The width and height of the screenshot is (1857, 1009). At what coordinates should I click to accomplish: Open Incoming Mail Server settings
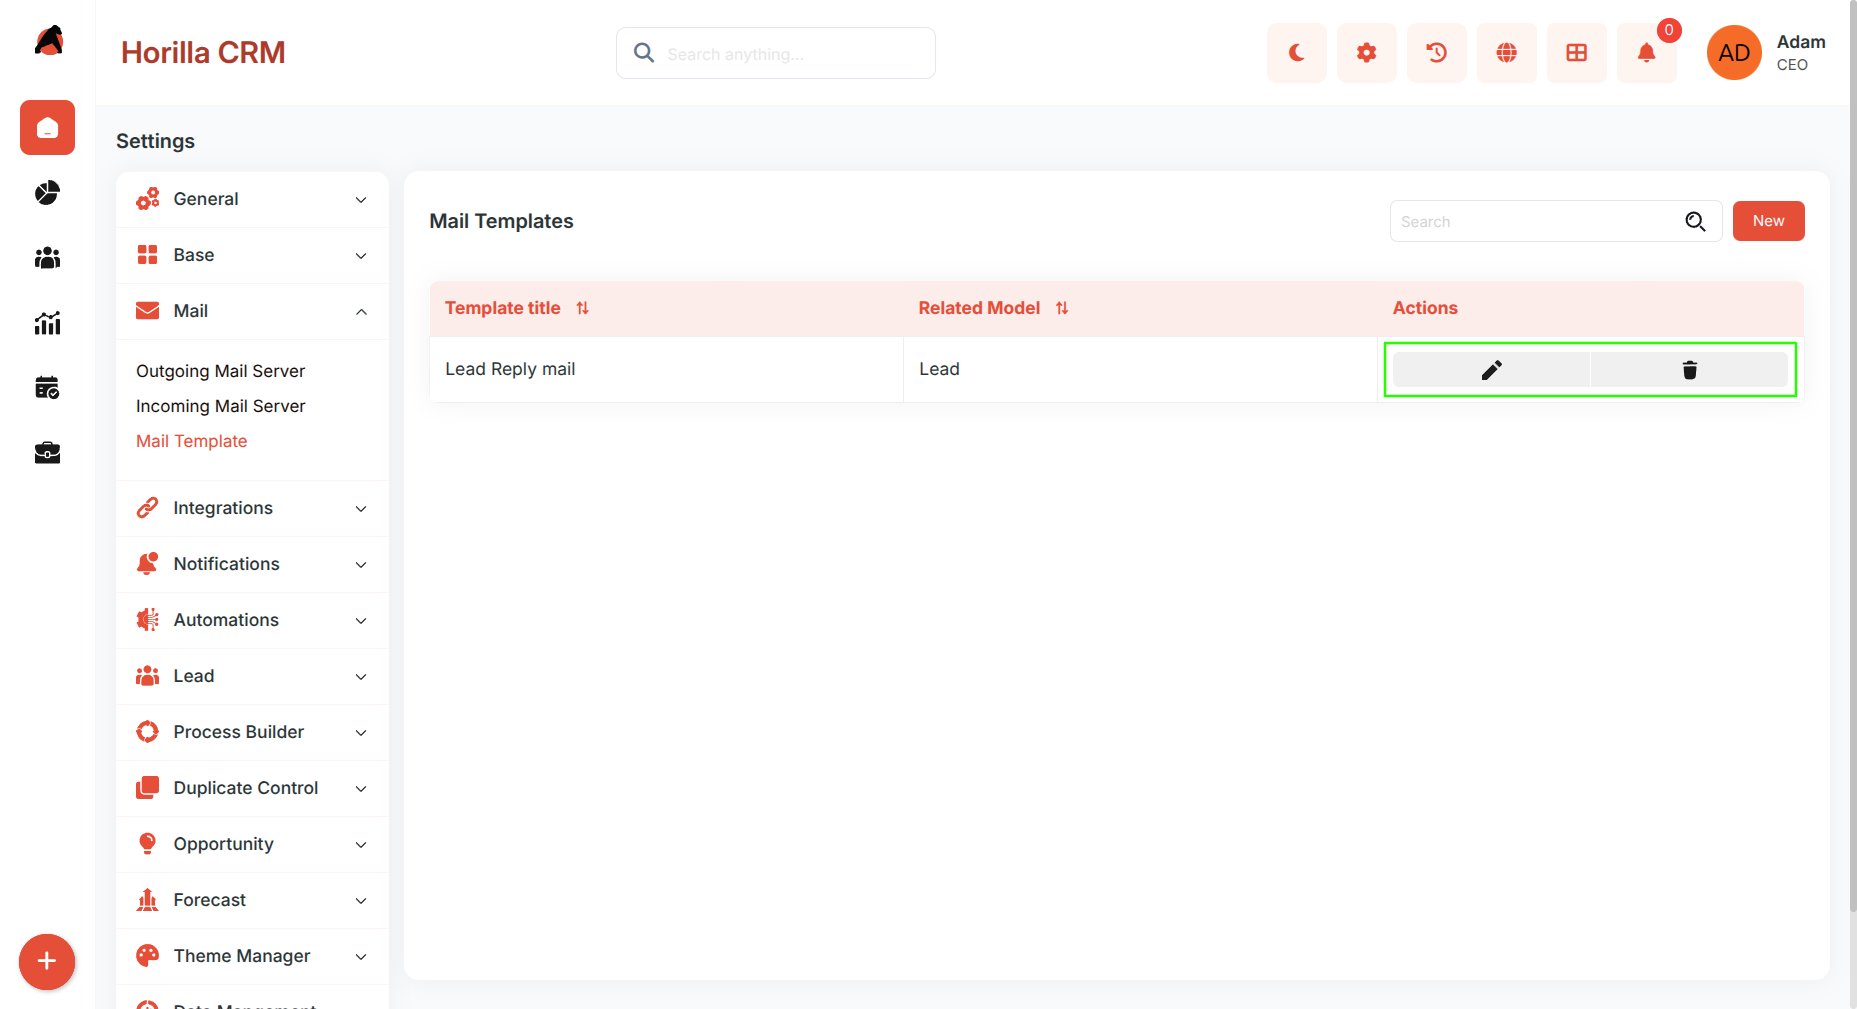click(220, 406)
